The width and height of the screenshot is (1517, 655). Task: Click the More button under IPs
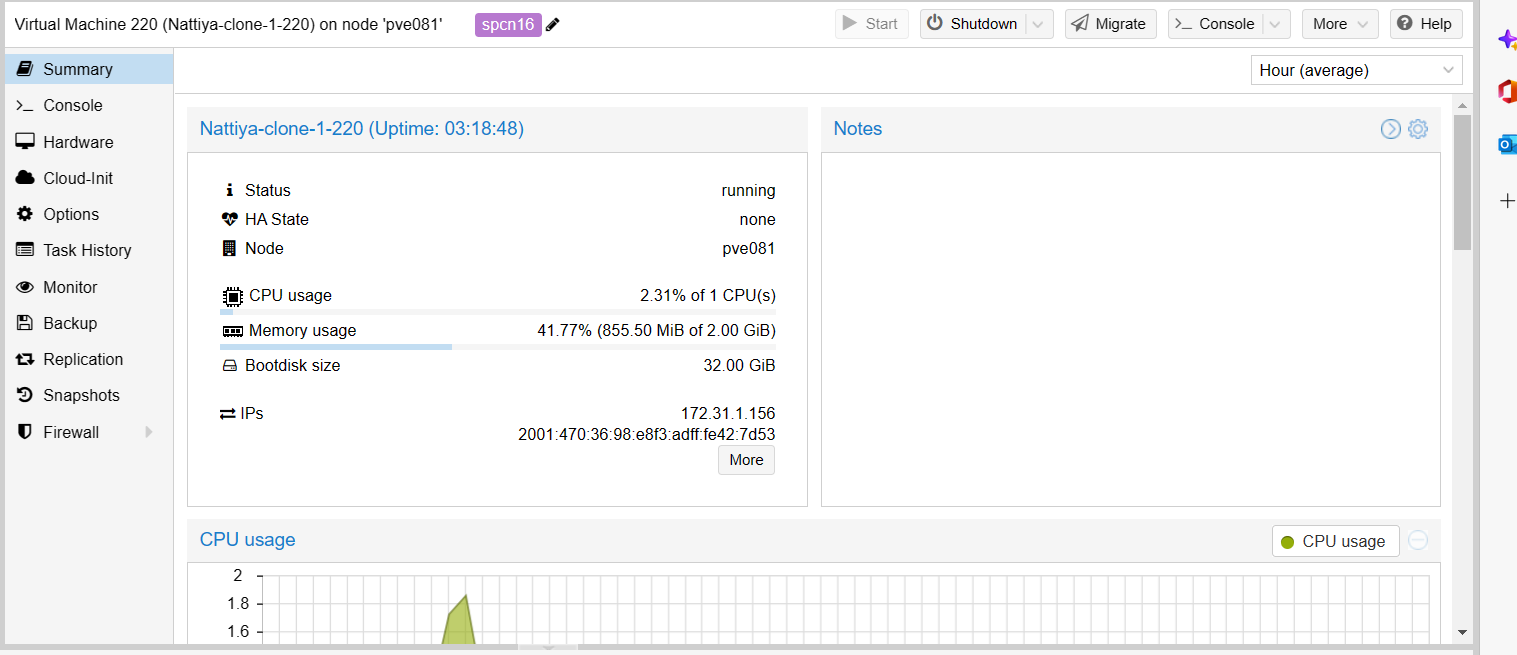(x=746, y=460)
